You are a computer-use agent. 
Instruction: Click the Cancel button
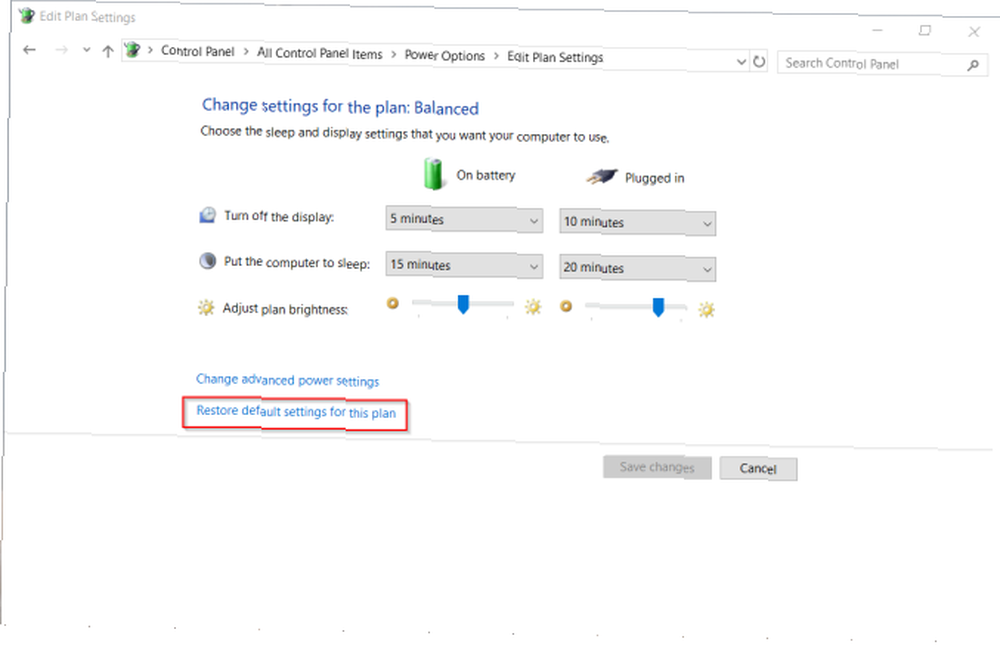click(758, 468)
